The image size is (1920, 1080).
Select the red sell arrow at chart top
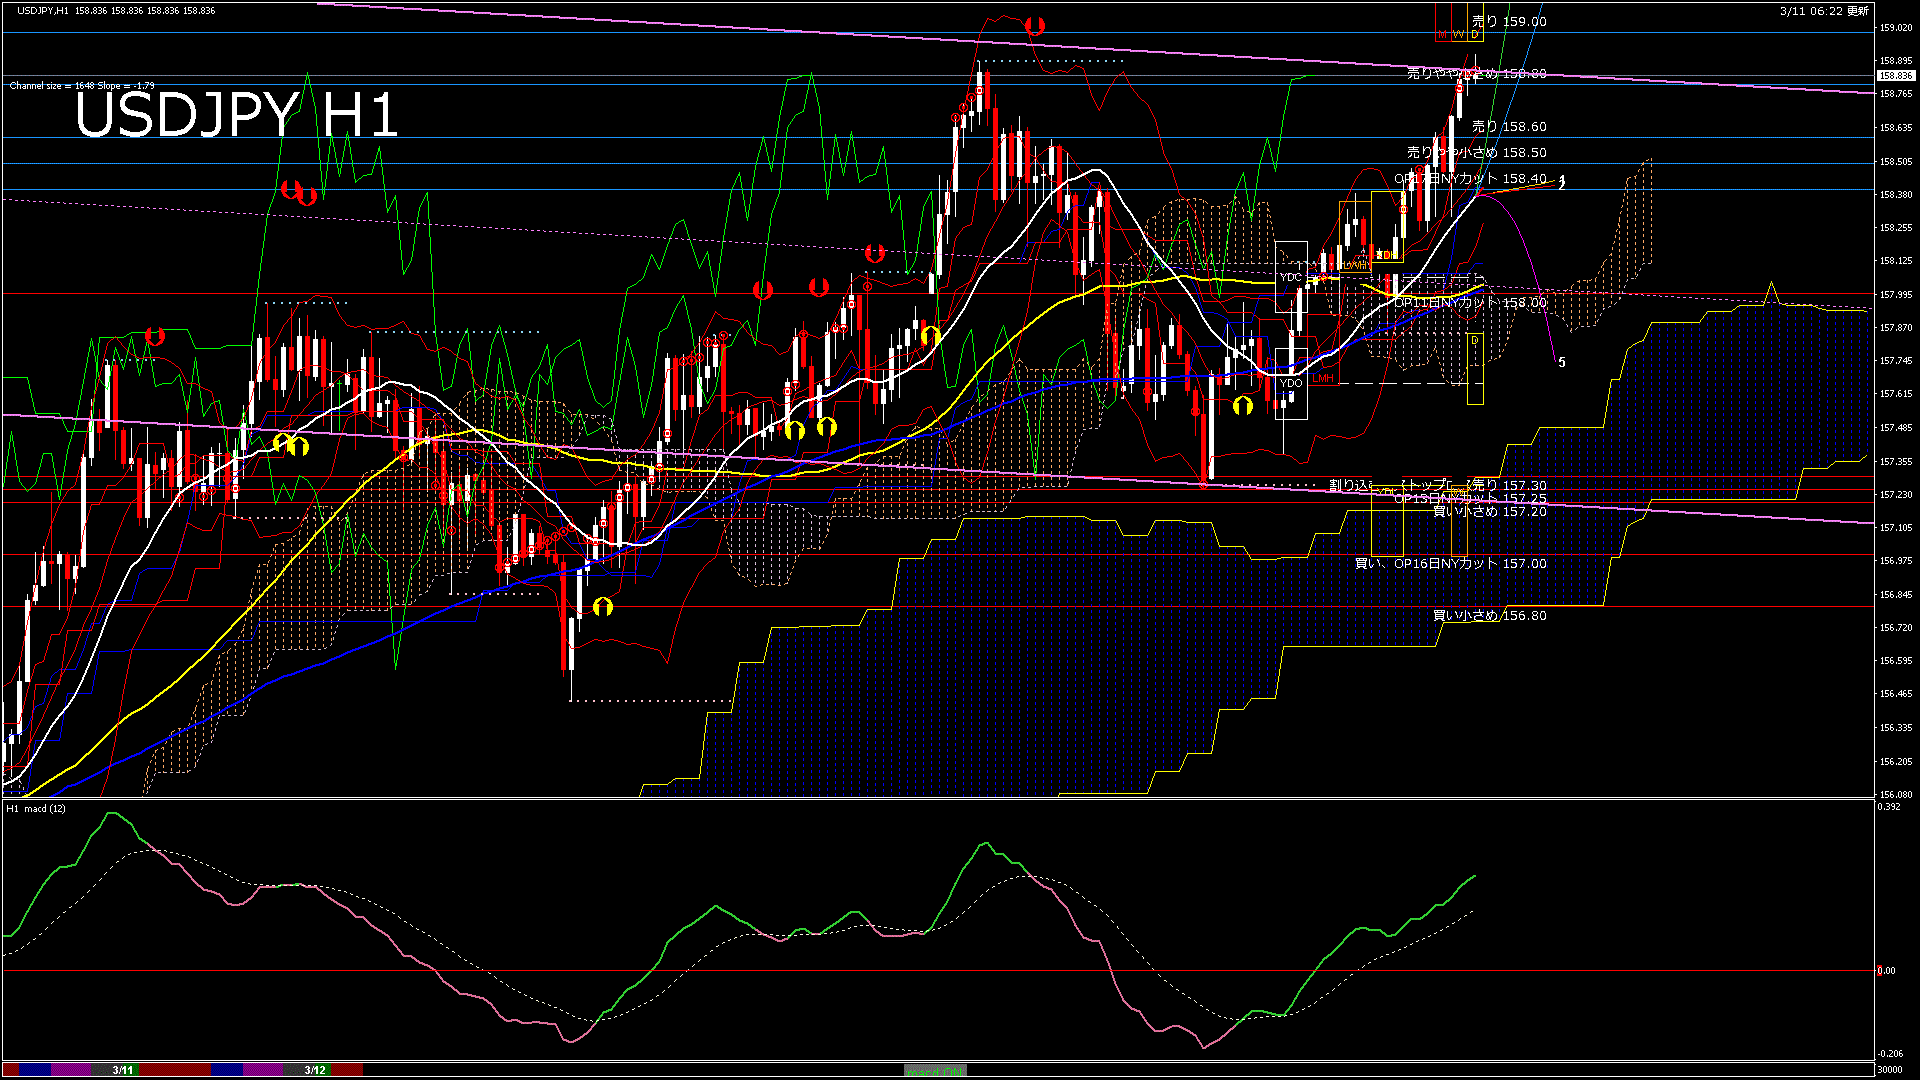tap(1035, 26)
